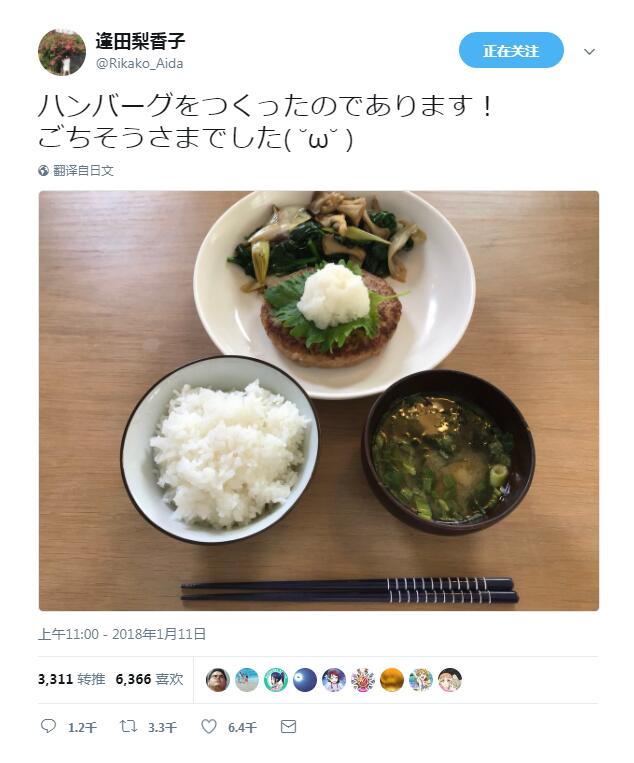The image size is (634, 763).
Task: Click the globe translate icon
Action: (x=43, y=170)
